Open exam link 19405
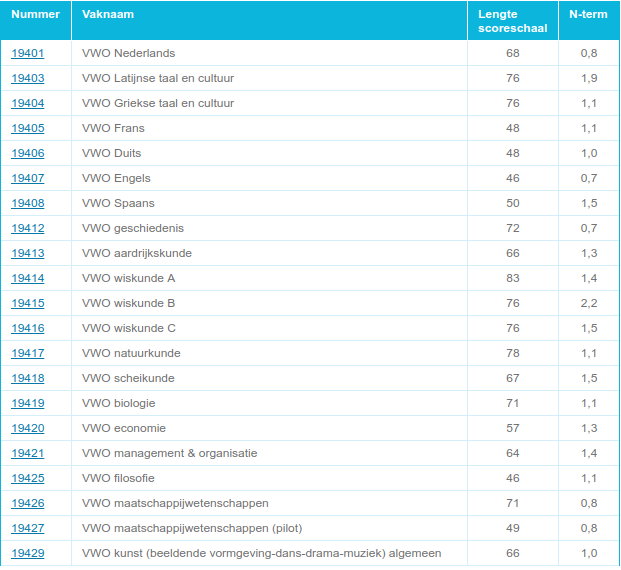Screen dimensions: 621x570 [x=28, y=128]
